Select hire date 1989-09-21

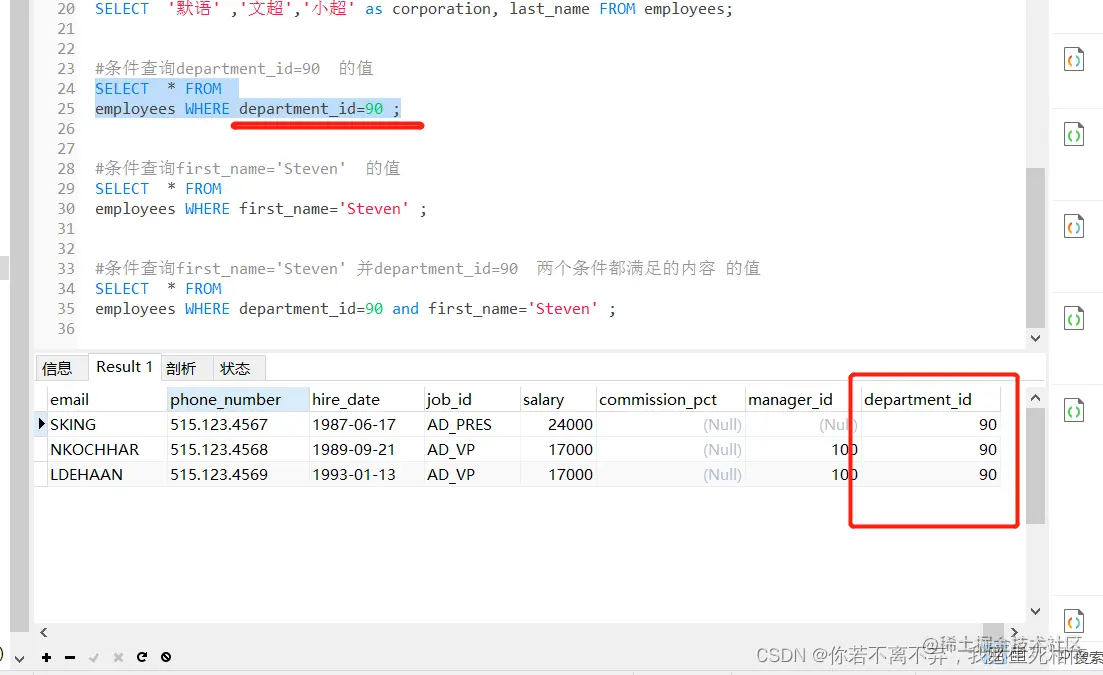tap(366, 449)
